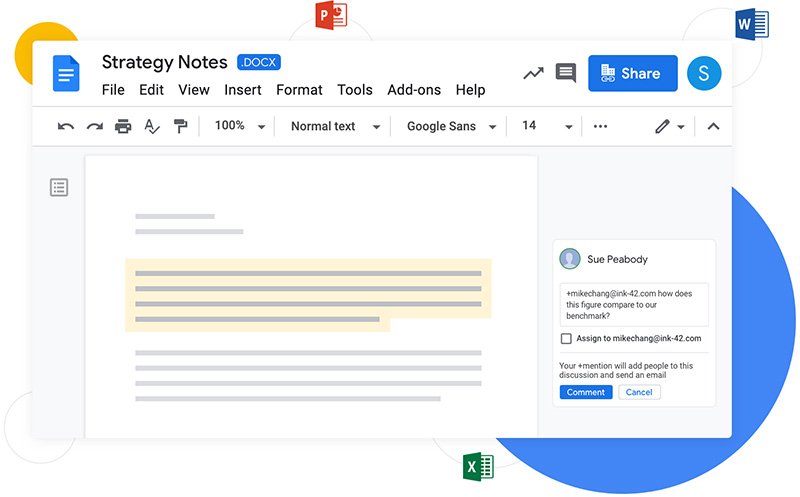Open the Help menu
This screenshot has height=497, width=800.
(470, 90)
